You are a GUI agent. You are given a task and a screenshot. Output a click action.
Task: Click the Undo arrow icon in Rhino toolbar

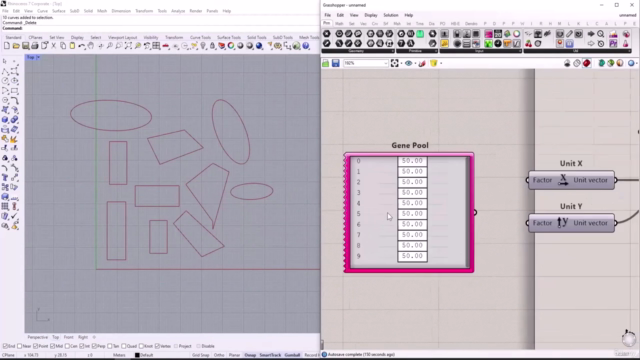tap(82, 46)
